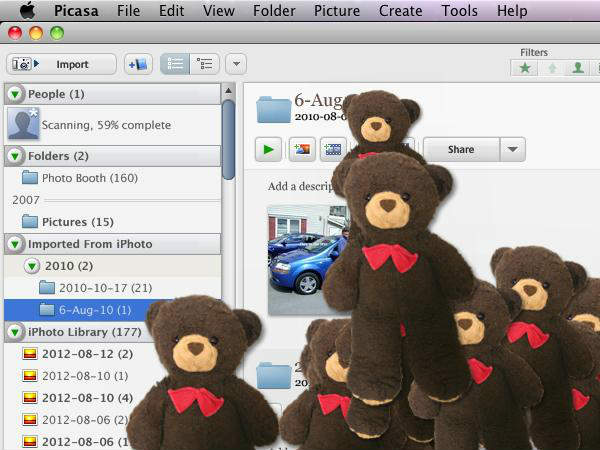
Task: Select the 2010-10-17 (21) folder
Action: (x=112, y=288)
